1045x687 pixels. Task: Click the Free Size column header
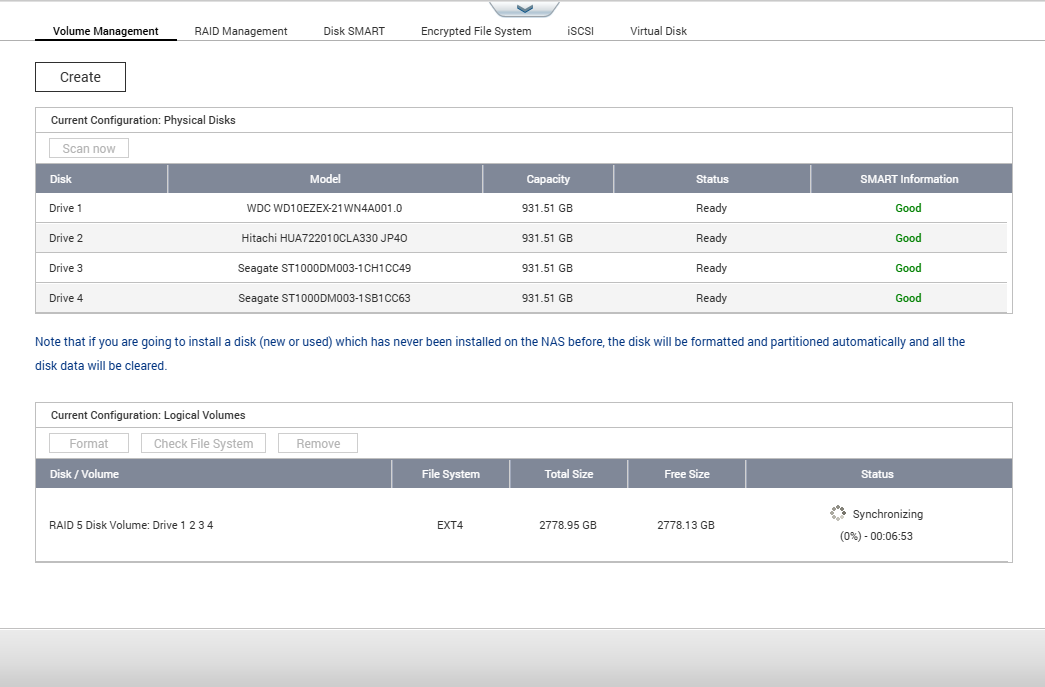coord(686,474)
